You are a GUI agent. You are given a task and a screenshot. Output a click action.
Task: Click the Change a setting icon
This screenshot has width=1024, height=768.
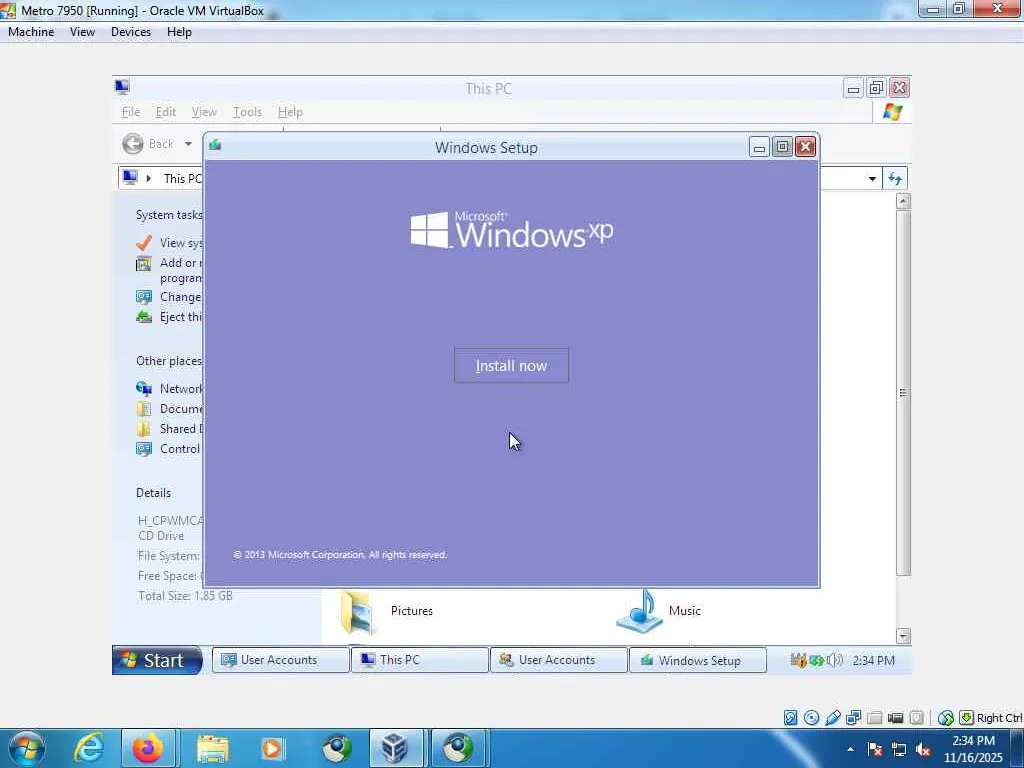point(144,297)
